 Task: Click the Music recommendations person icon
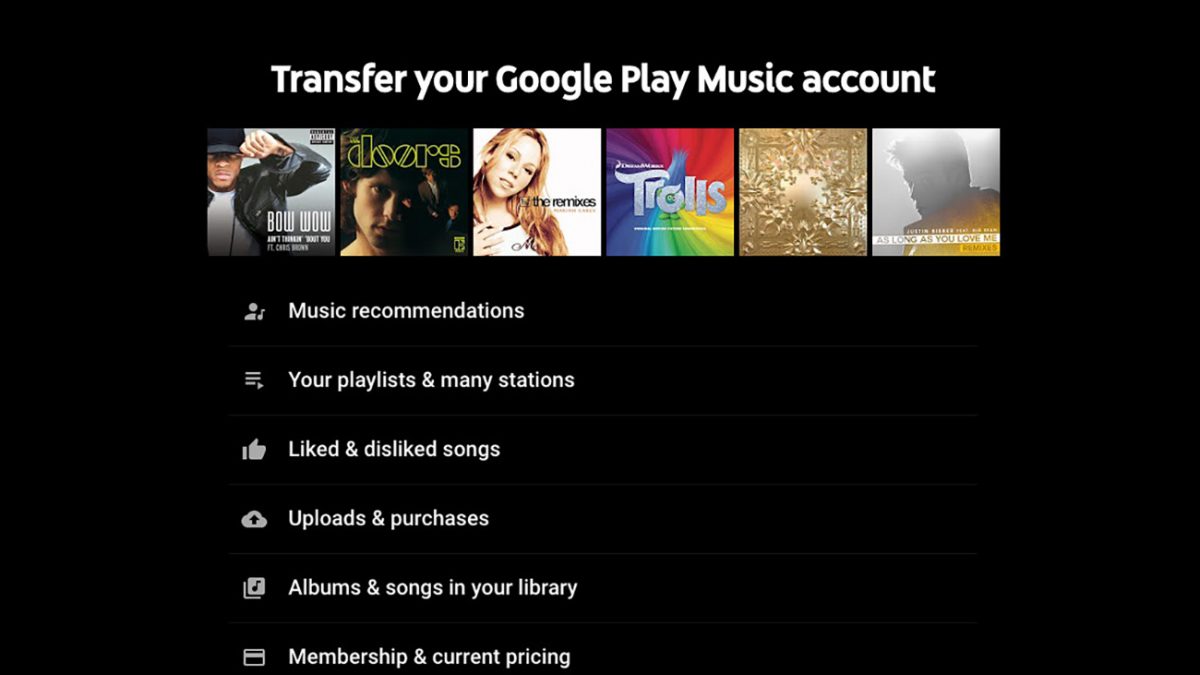(x=254, y=311)
